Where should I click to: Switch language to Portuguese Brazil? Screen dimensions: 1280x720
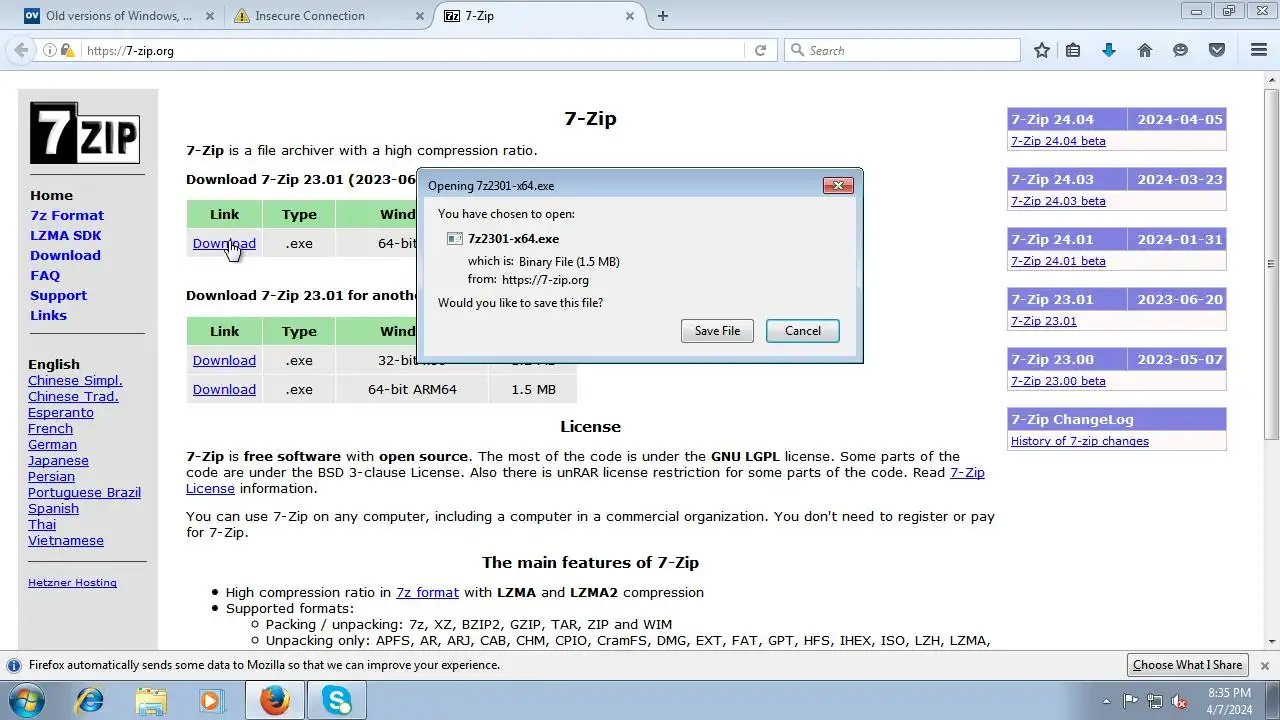84,492
